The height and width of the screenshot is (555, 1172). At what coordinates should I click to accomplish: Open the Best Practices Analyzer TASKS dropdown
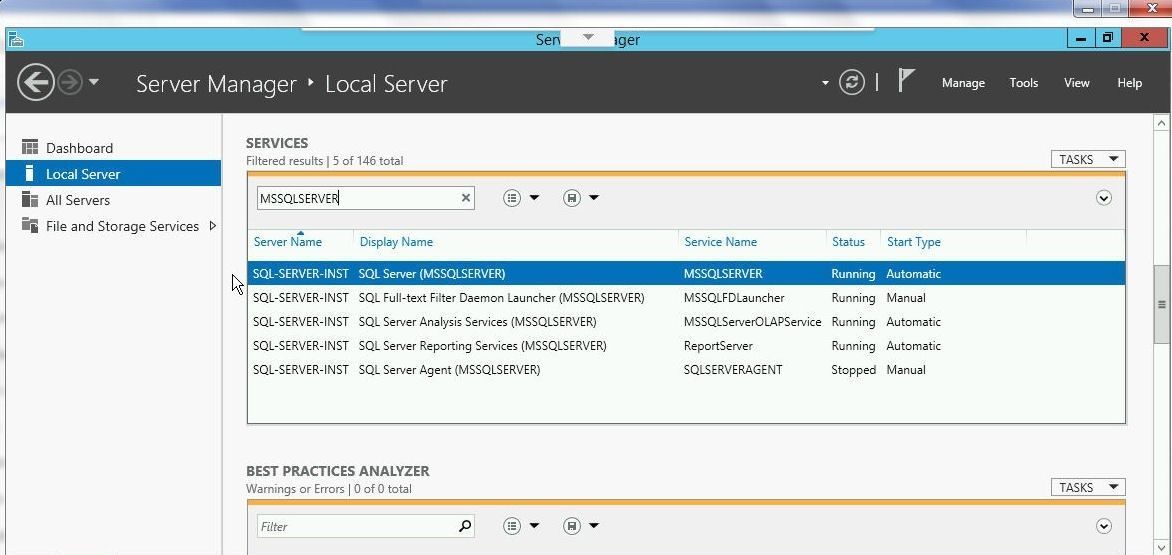point(1087,488)
